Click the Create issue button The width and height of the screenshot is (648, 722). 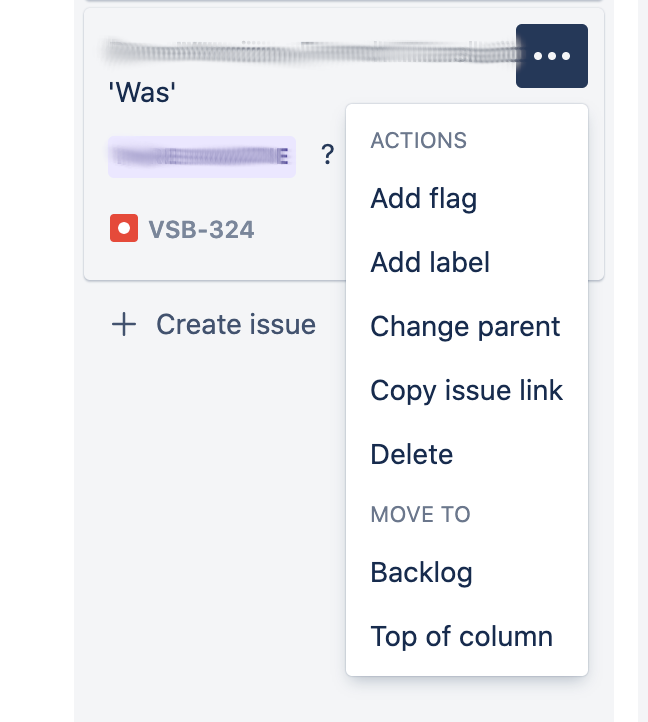click(x=213, y=324)
